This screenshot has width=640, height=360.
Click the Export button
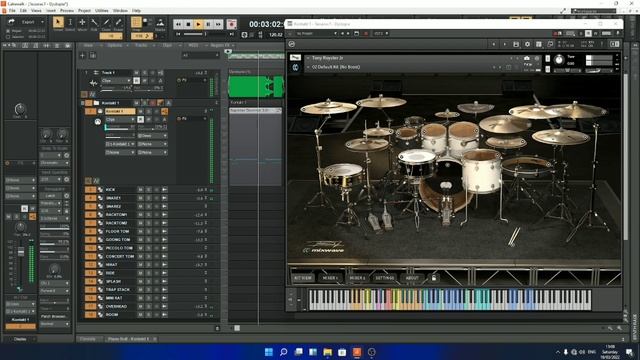[x=28, y=22]
